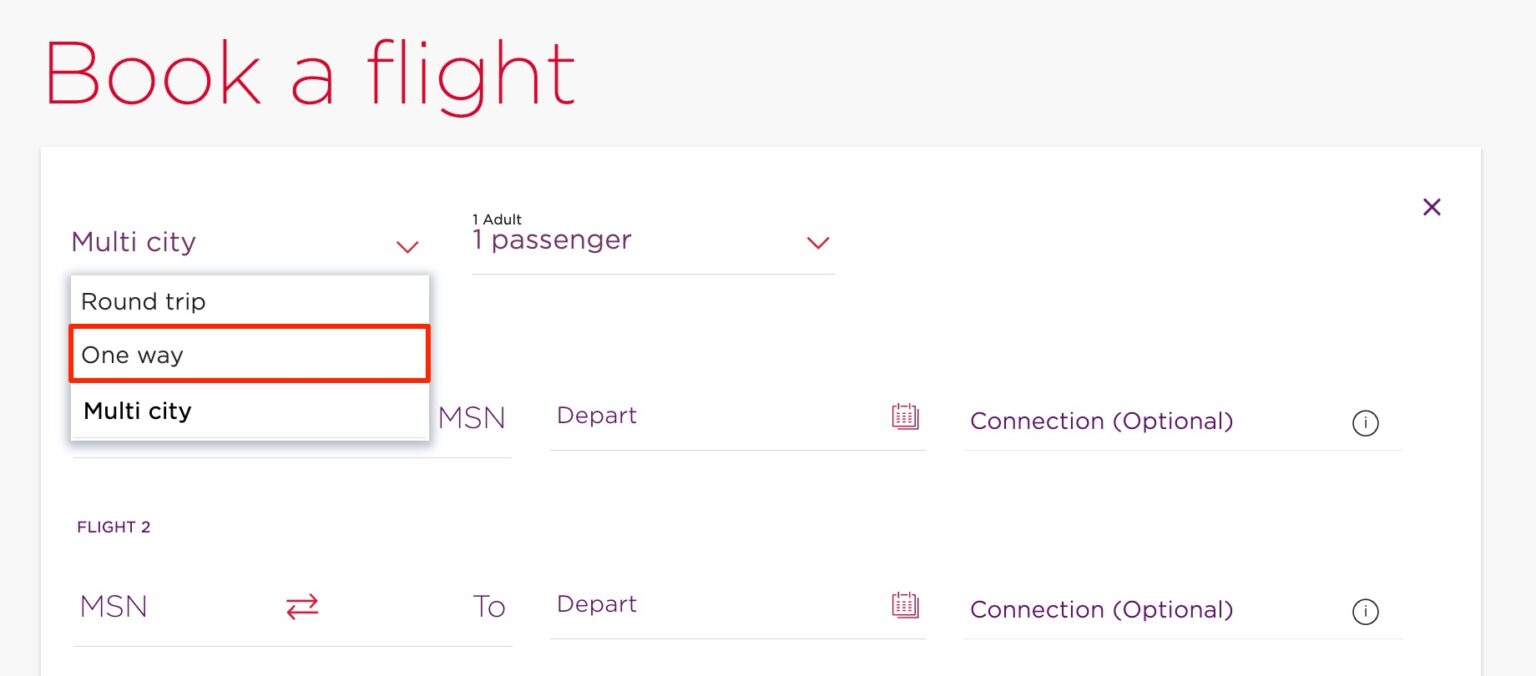Click Flight 1 Connection (Optional) field
1536x676 pixels.
(x=1101, y=421)
